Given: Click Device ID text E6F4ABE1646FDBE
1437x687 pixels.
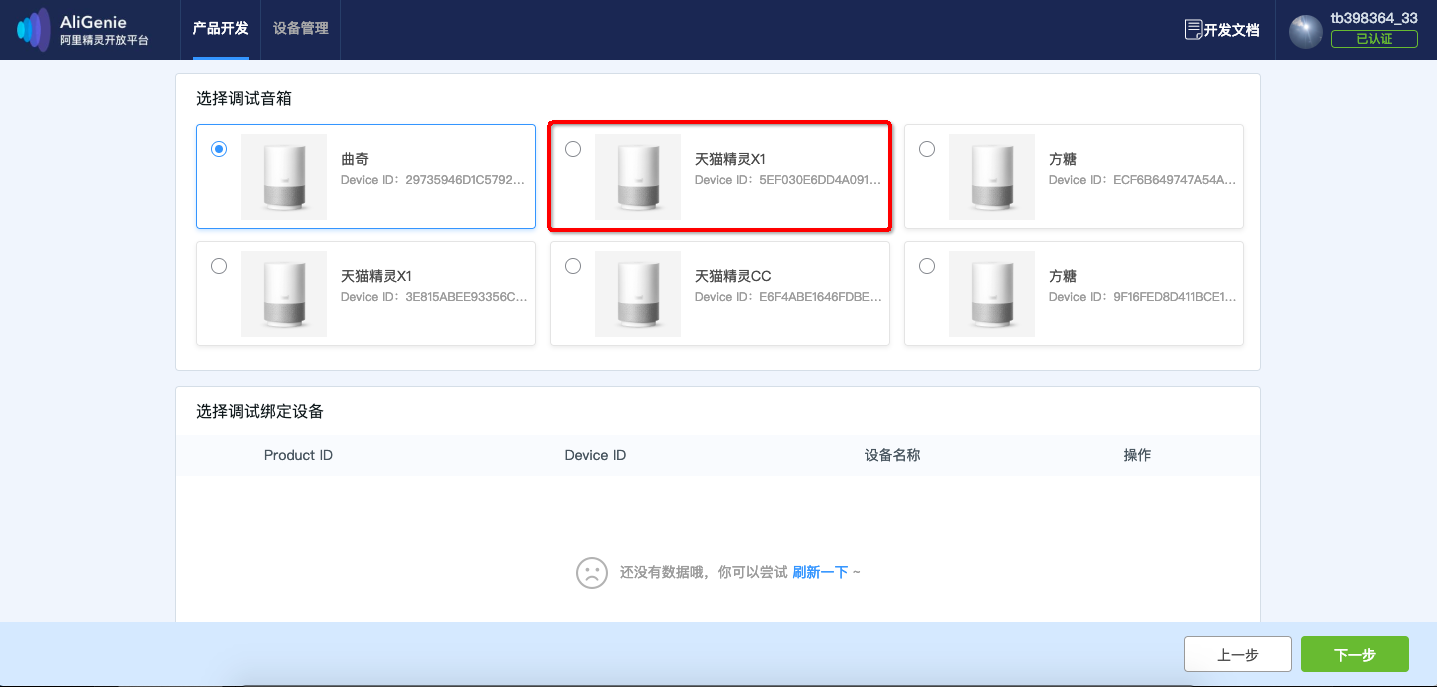Looking at the screenshot, I should coord(788,297).
